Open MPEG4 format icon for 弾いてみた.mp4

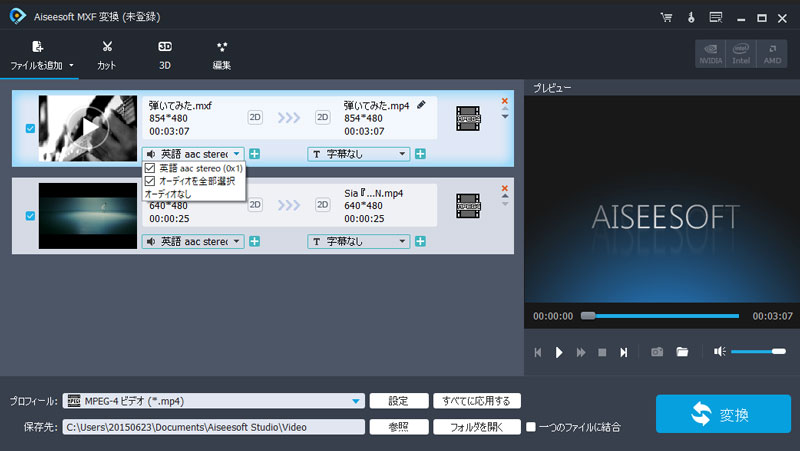[x=468, y=118]
